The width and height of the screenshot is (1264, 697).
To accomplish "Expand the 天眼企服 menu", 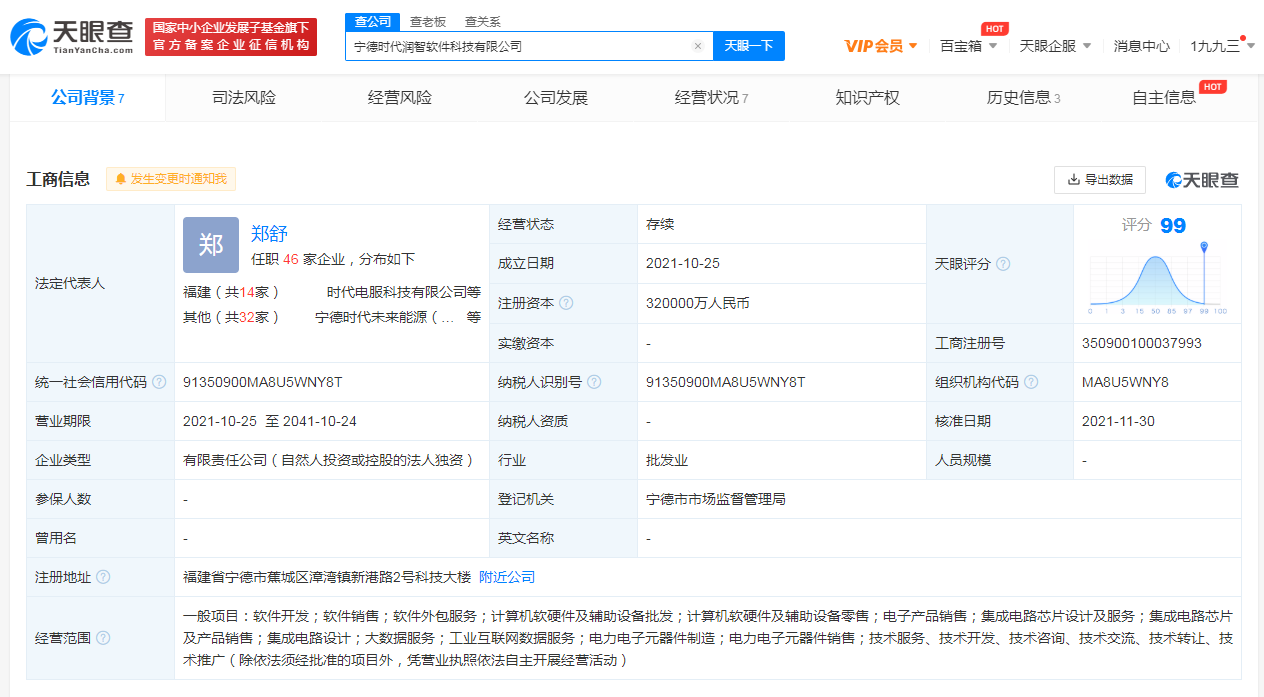I will coord(1055,46).
